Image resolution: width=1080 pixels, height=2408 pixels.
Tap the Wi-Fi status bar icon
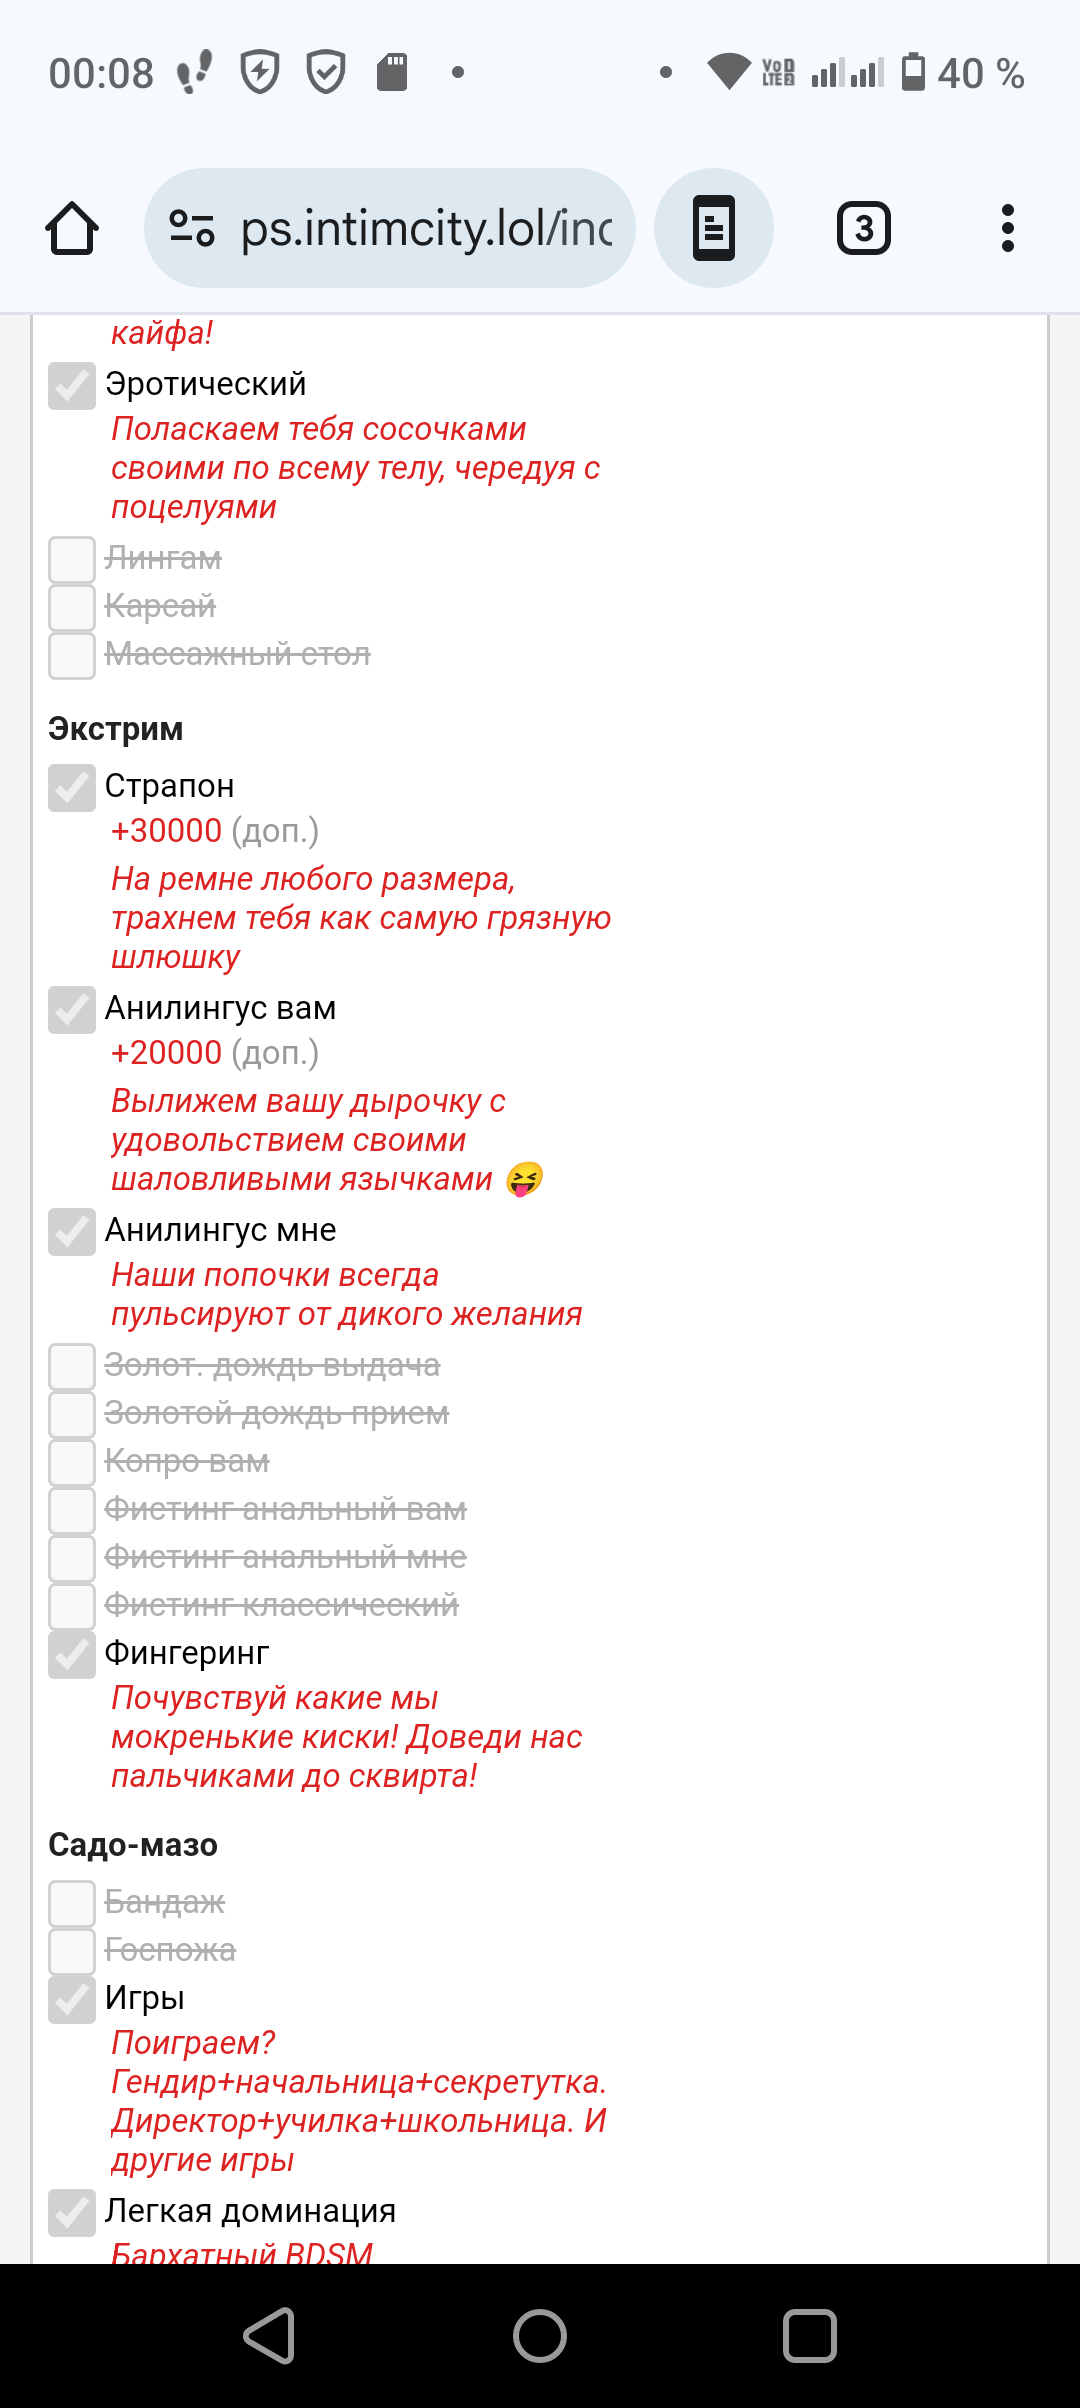click(729, 72)
